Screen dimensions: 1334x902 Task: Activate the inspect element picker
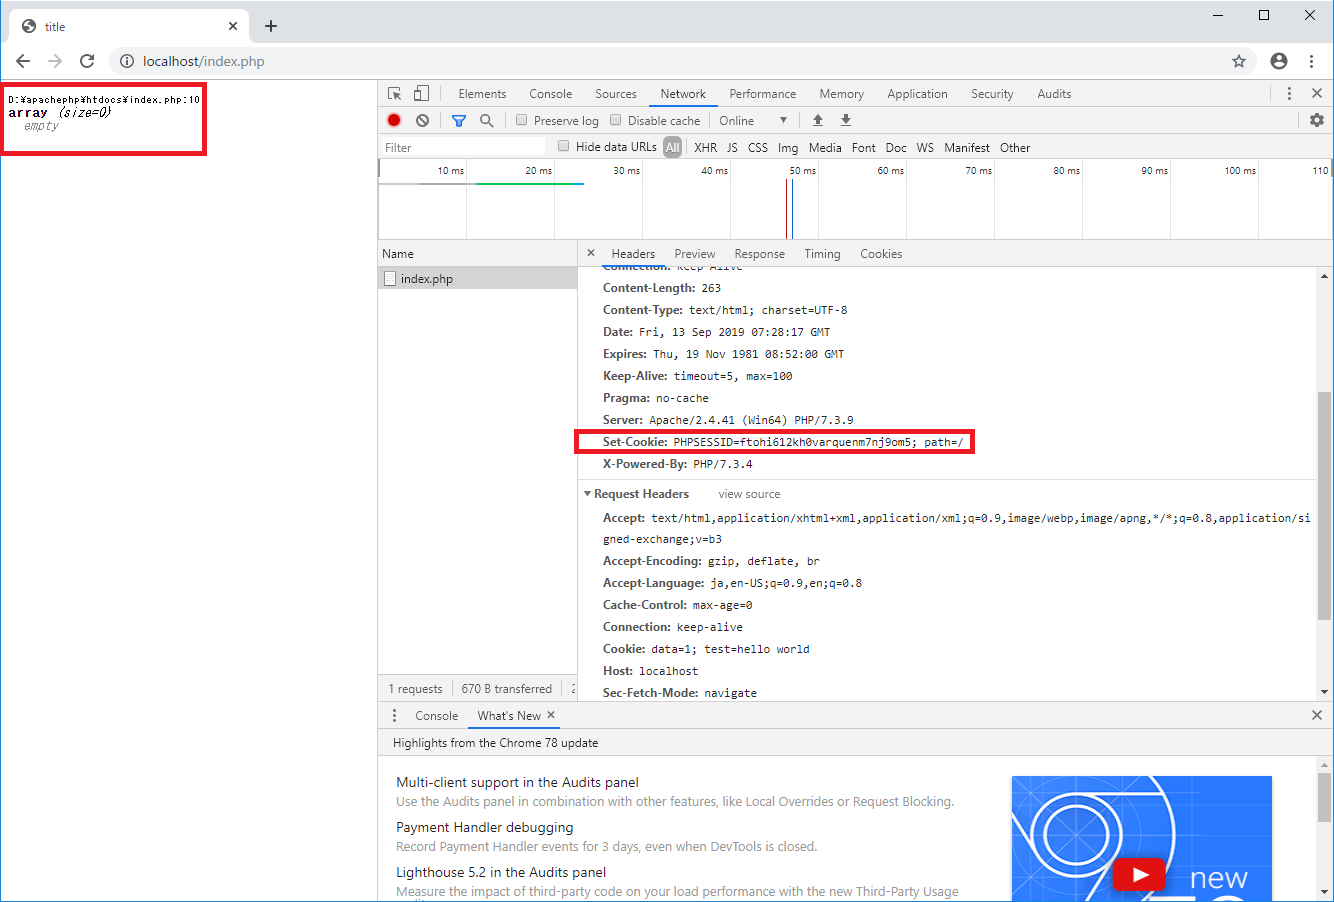pyautogui.click(x=395, y=93)
